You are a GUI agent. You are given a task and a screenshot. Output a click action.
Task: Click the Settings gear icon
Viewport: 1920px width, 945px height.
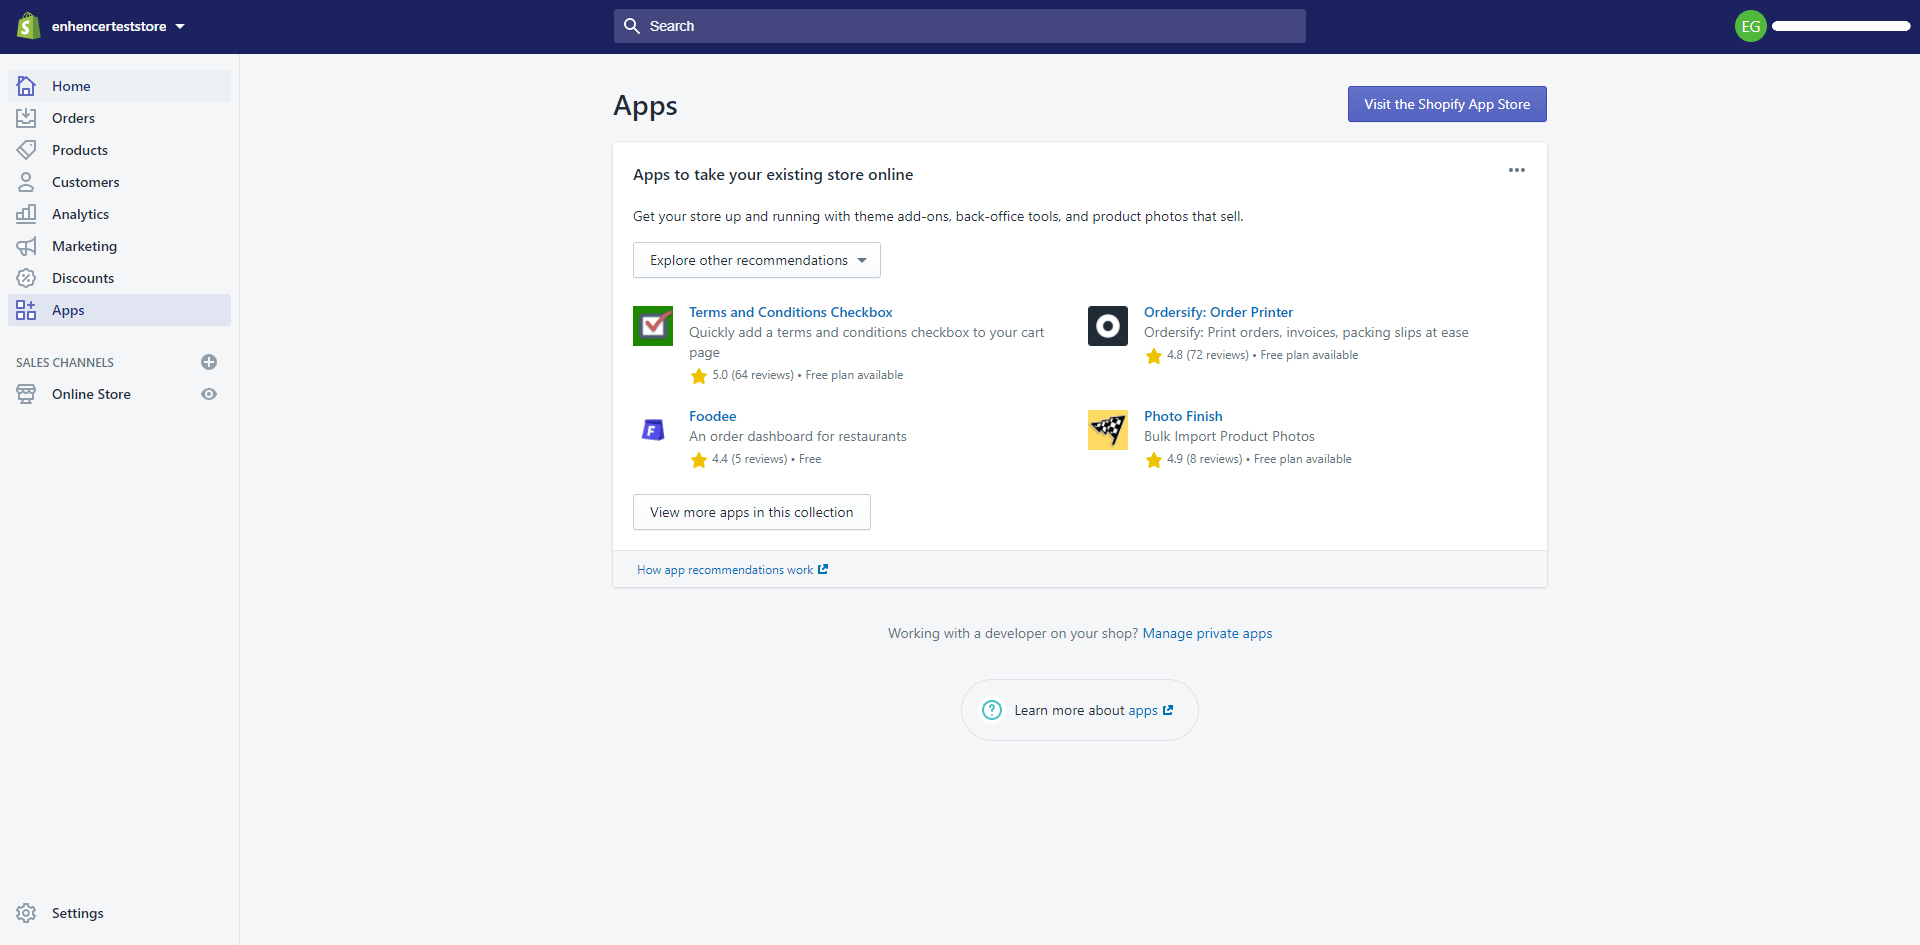pyautogui.click(x=26, y=913)
